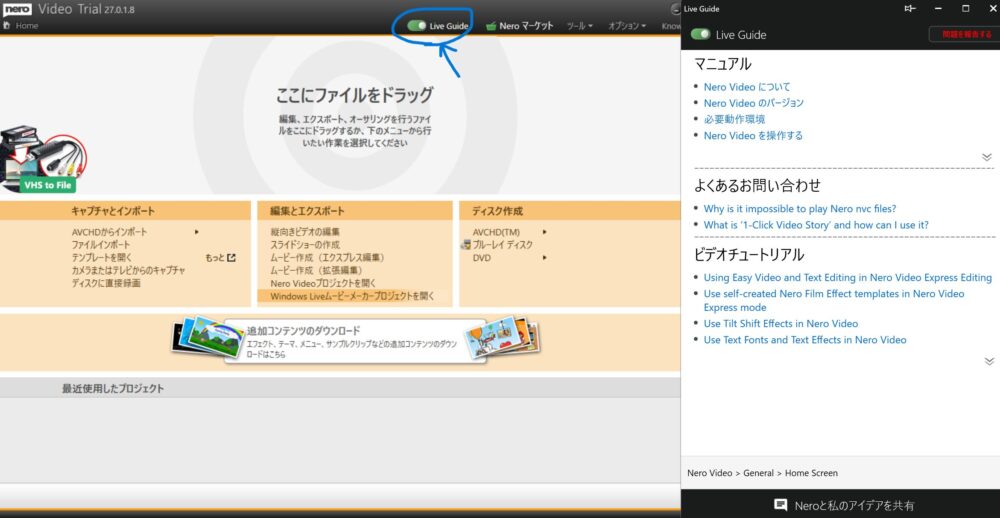Open "What is '1-Click Video Story'" link
This screenshot has width=1000, height=518.
coord(816,225)
